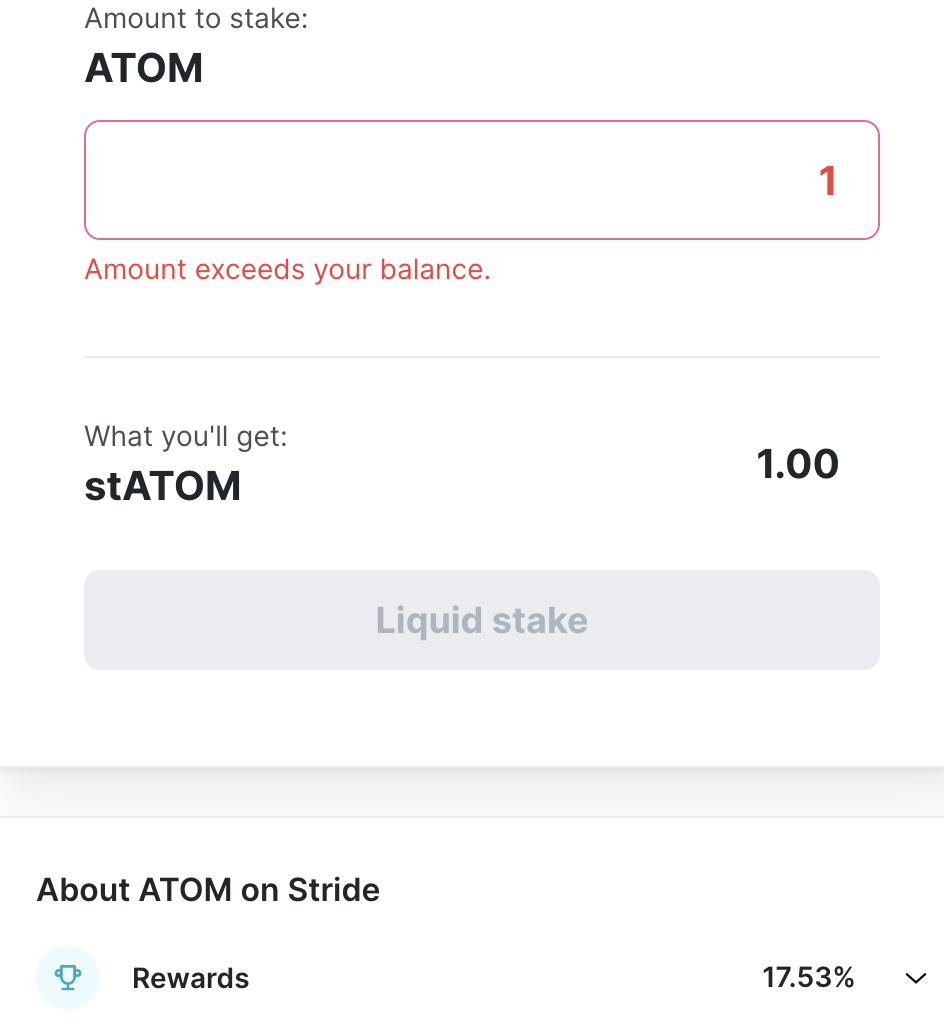The width and height of the screenshot is (944, 1030).
Task: Open Rewards details via the down arrow
Action: 916,978
